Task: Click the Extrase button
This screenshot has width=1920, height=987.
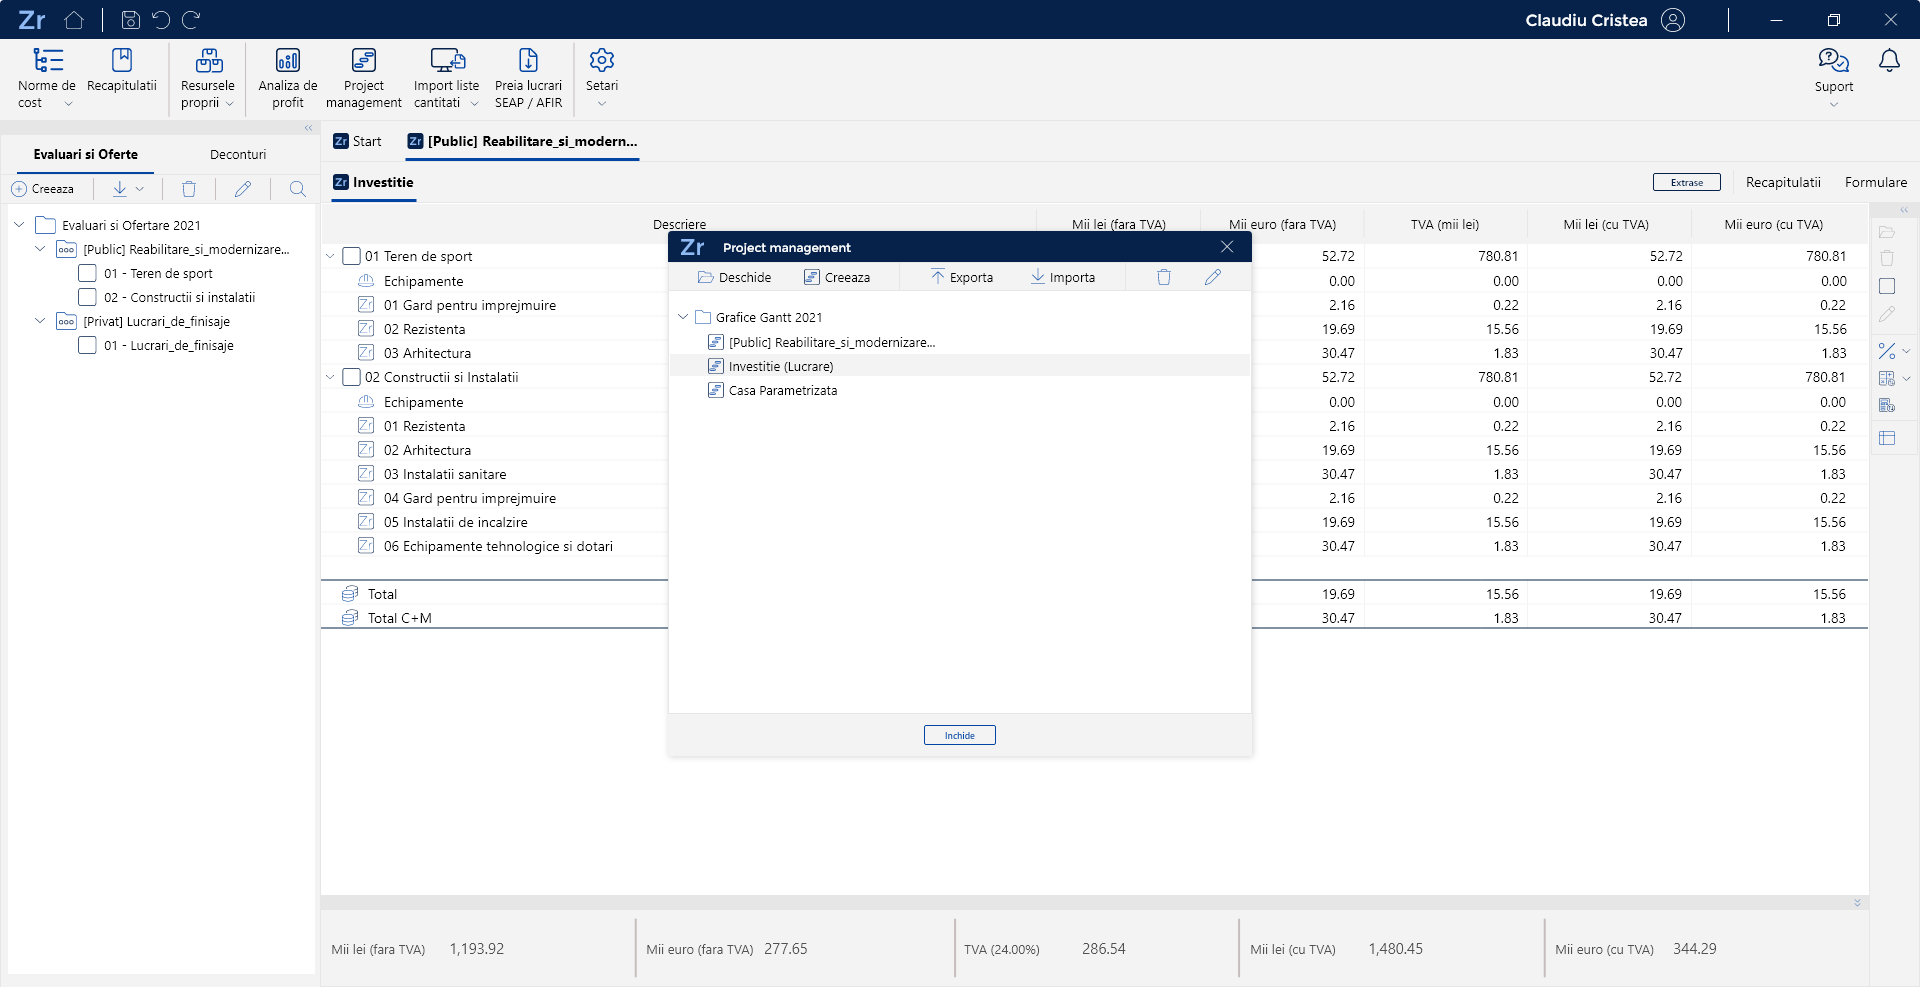Action: pos(1686,182)
